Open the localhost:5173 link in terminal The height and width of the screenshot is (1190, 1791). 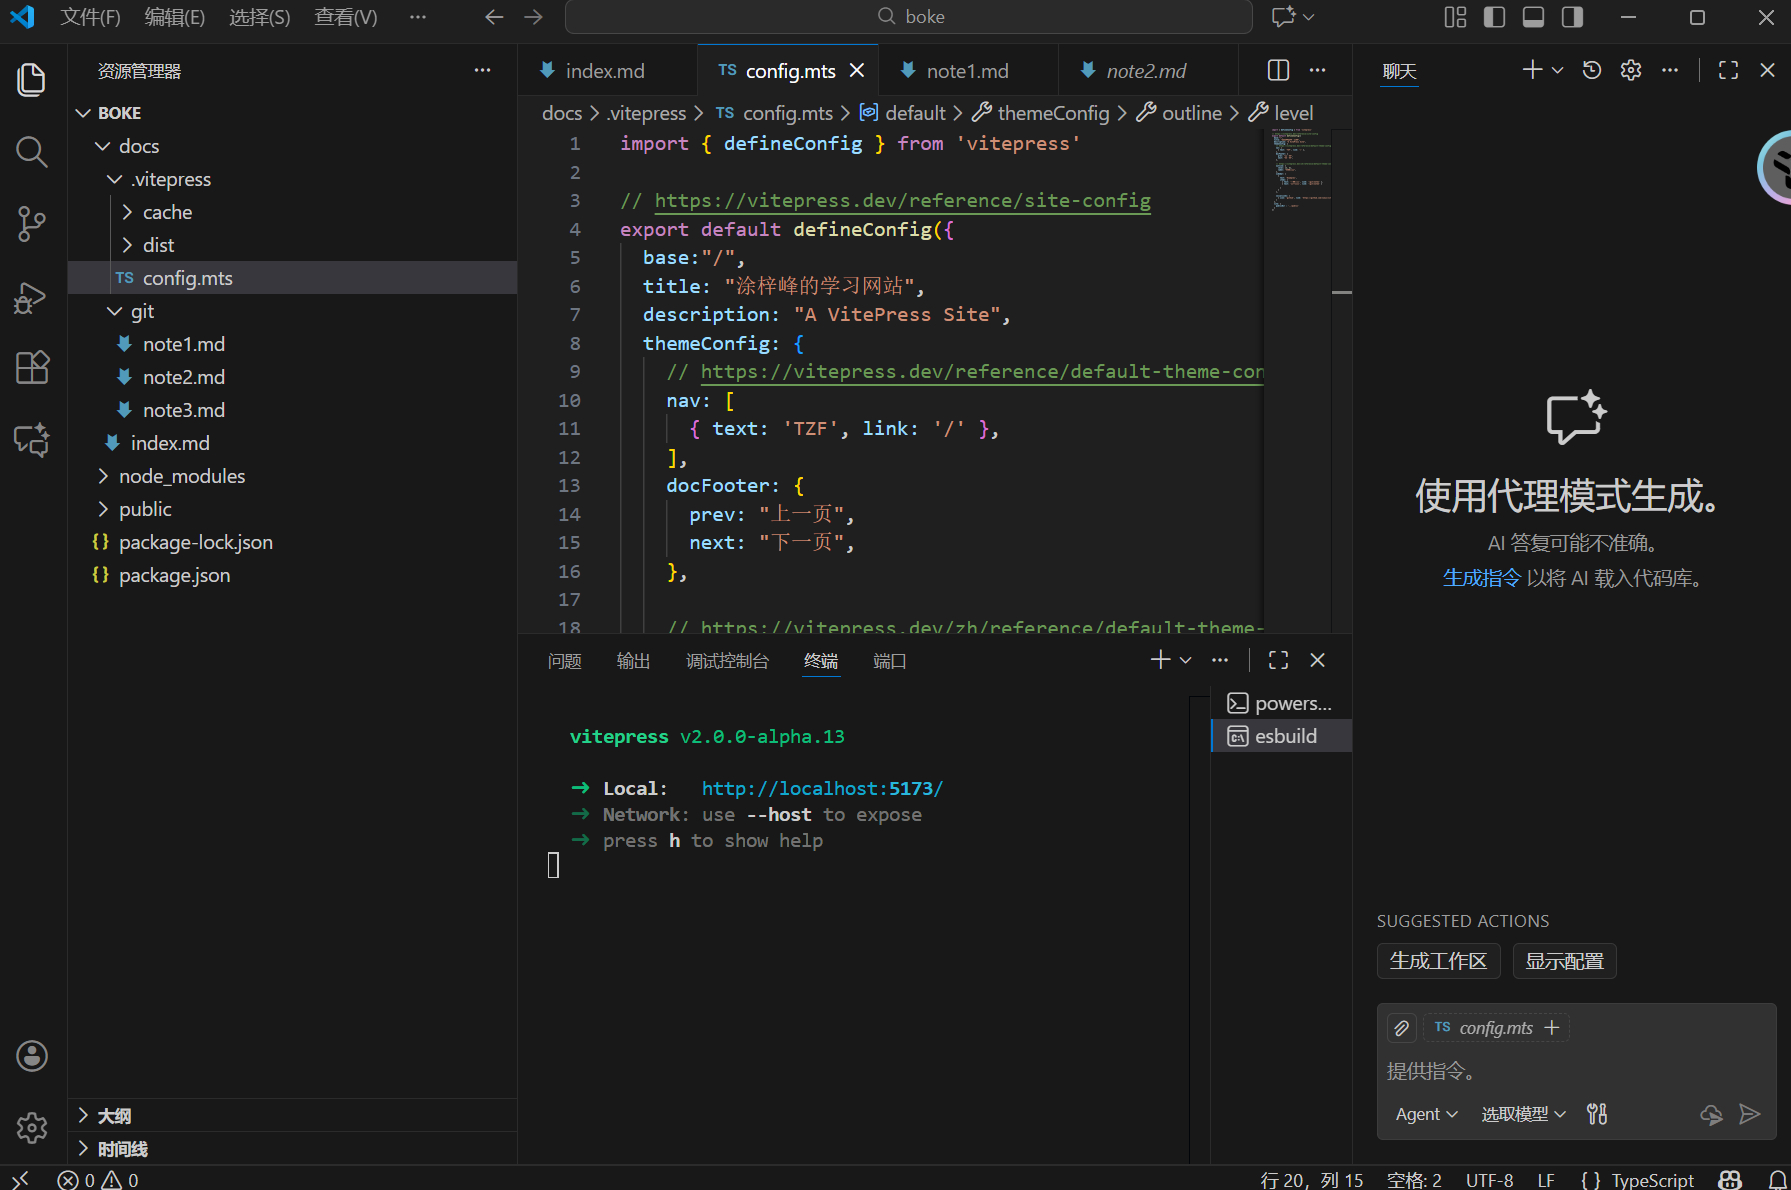821,789
